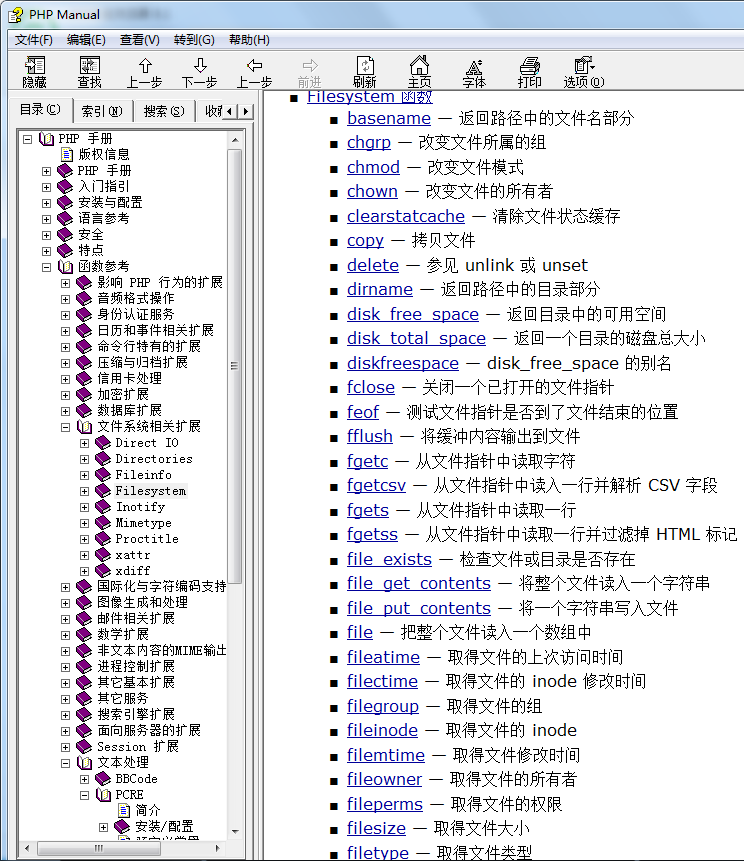Screen dimensions: 744x861
Task: Expand the Inotify tree node
Action: click(x=84, y=507)
